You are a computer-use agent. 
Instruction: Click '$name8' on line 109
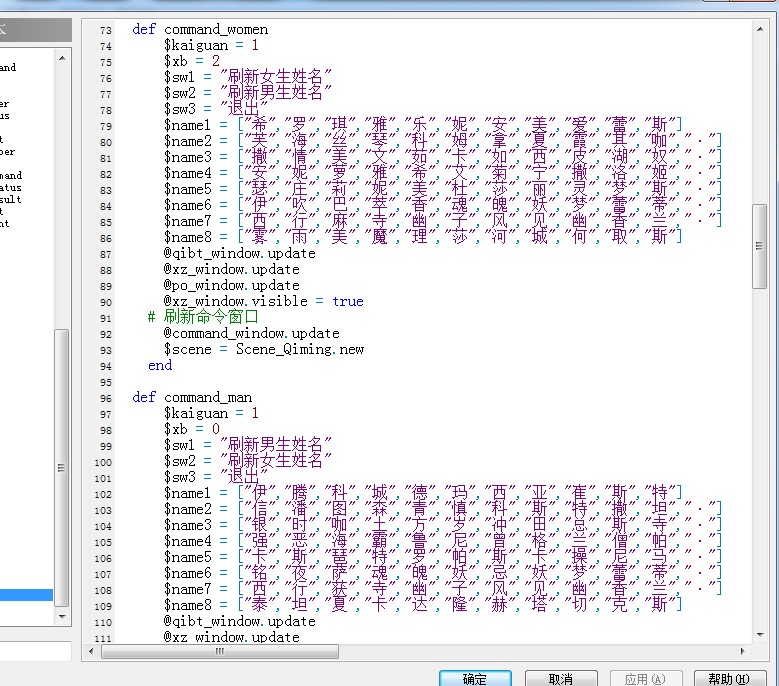187,605
